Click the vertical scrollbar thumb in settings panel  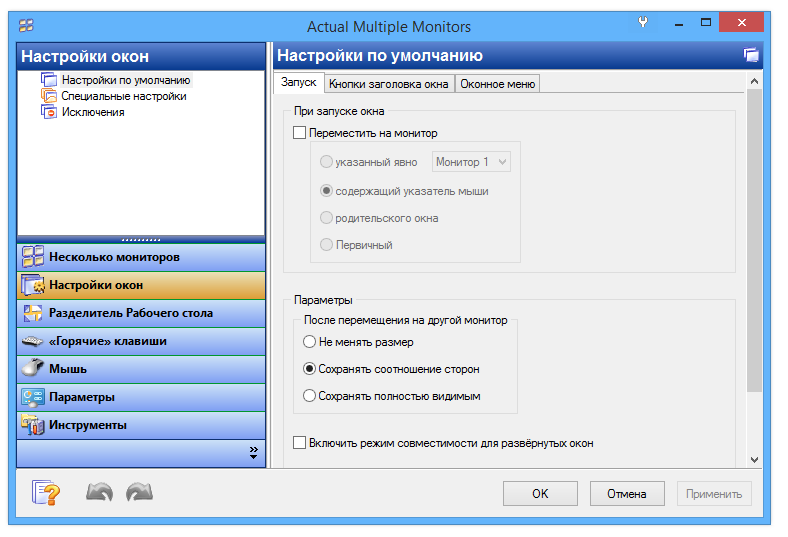pyautogui.click(x=754, y=241)
